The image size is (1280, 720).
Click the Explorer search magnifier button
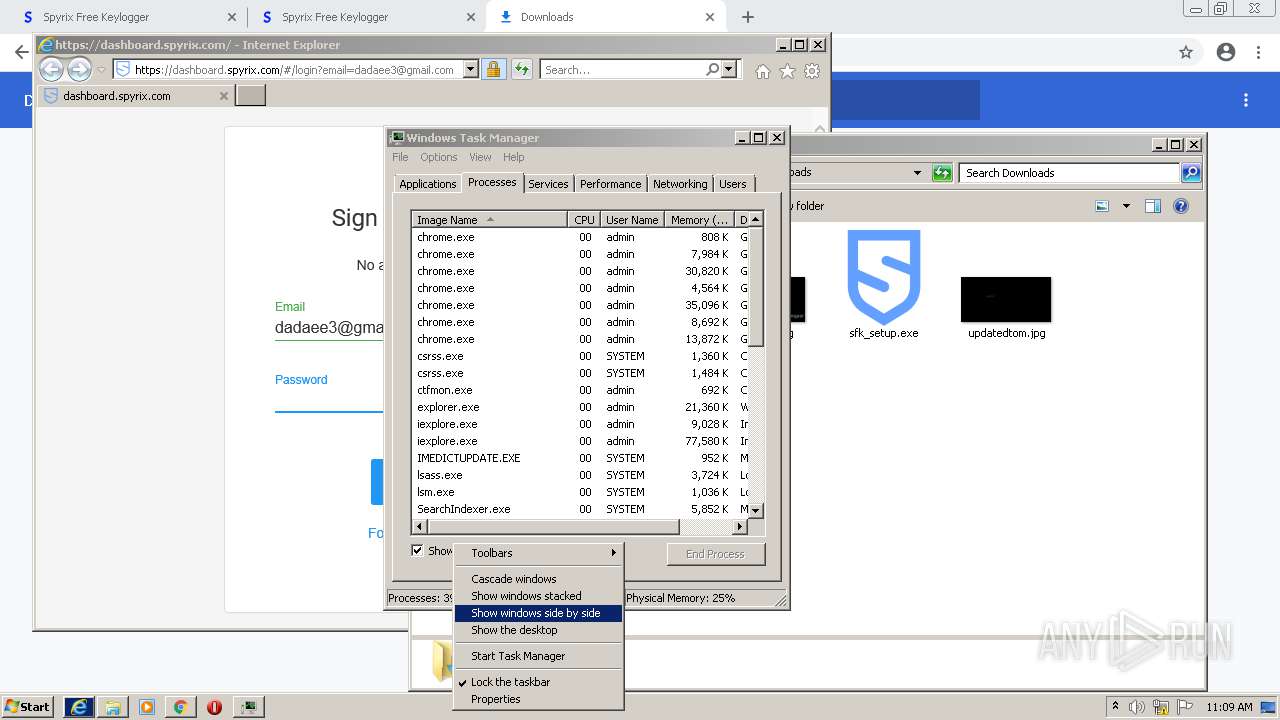1190,173
